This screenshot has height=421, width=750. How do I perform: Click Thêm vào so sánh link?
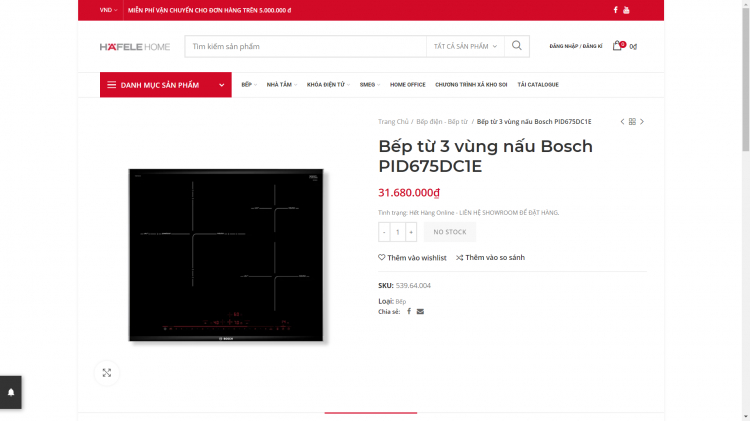click(x=490, y=257)
